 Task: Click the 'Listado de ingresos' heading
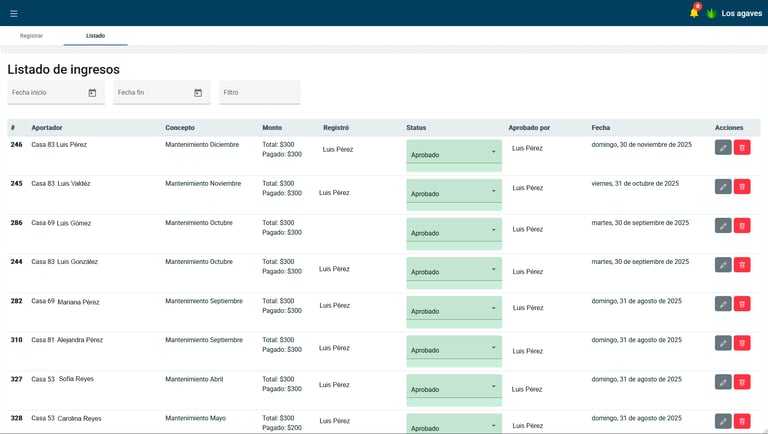coord(64,70)
